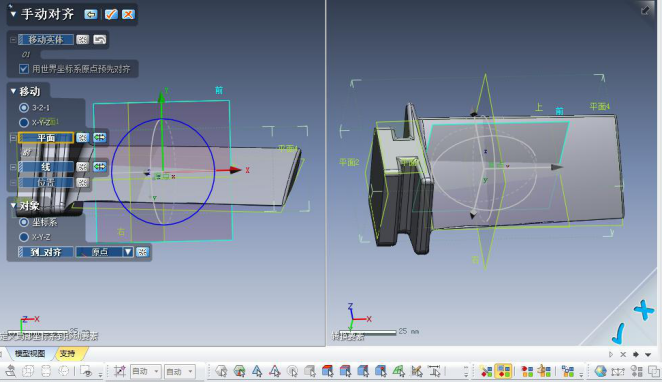Collapse the 对象 section
Image resolution: width=667 pixels, height=383 pixels.
coord(13,206)
